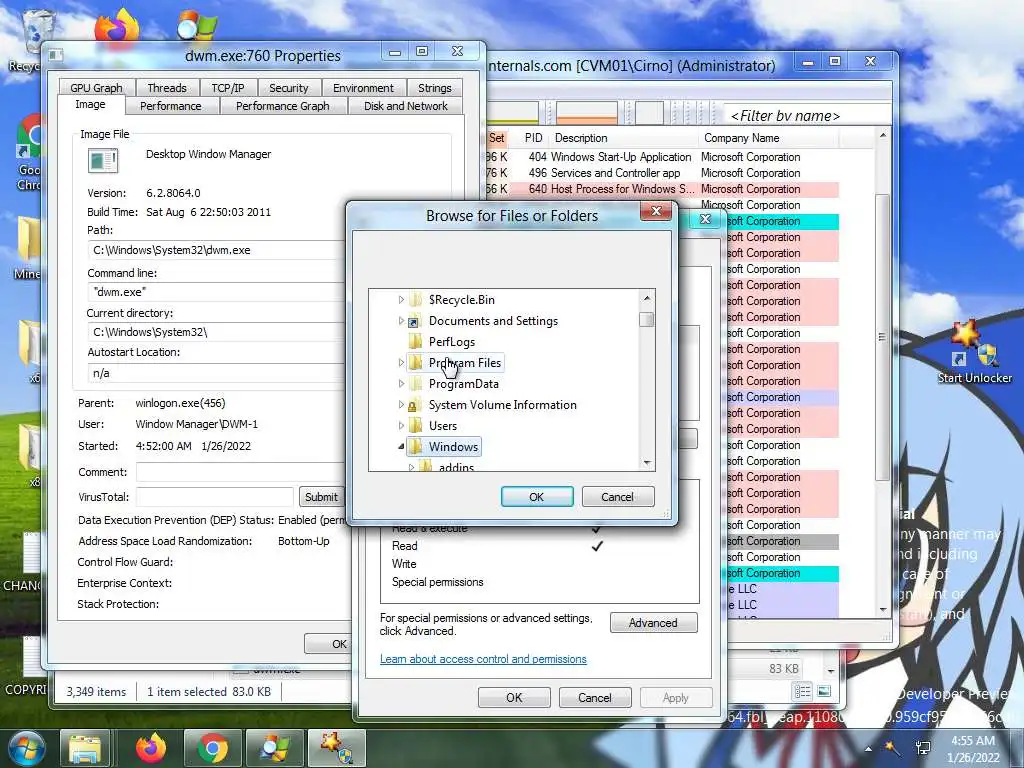Open the Process Explorer taskbar button

click(275, 748)
